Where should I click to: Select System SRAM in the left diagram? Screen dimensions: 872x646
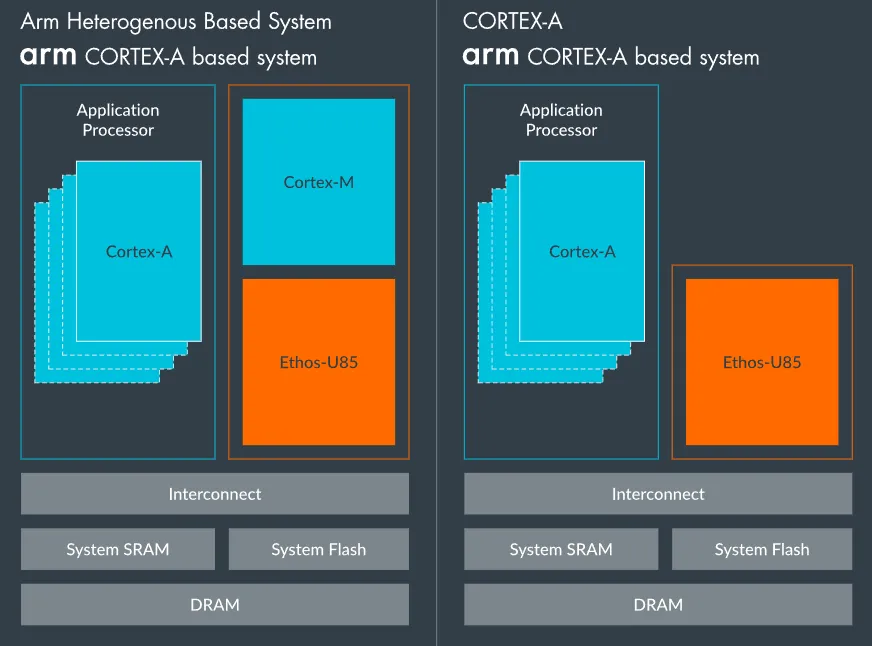click(x=118, y=549)
